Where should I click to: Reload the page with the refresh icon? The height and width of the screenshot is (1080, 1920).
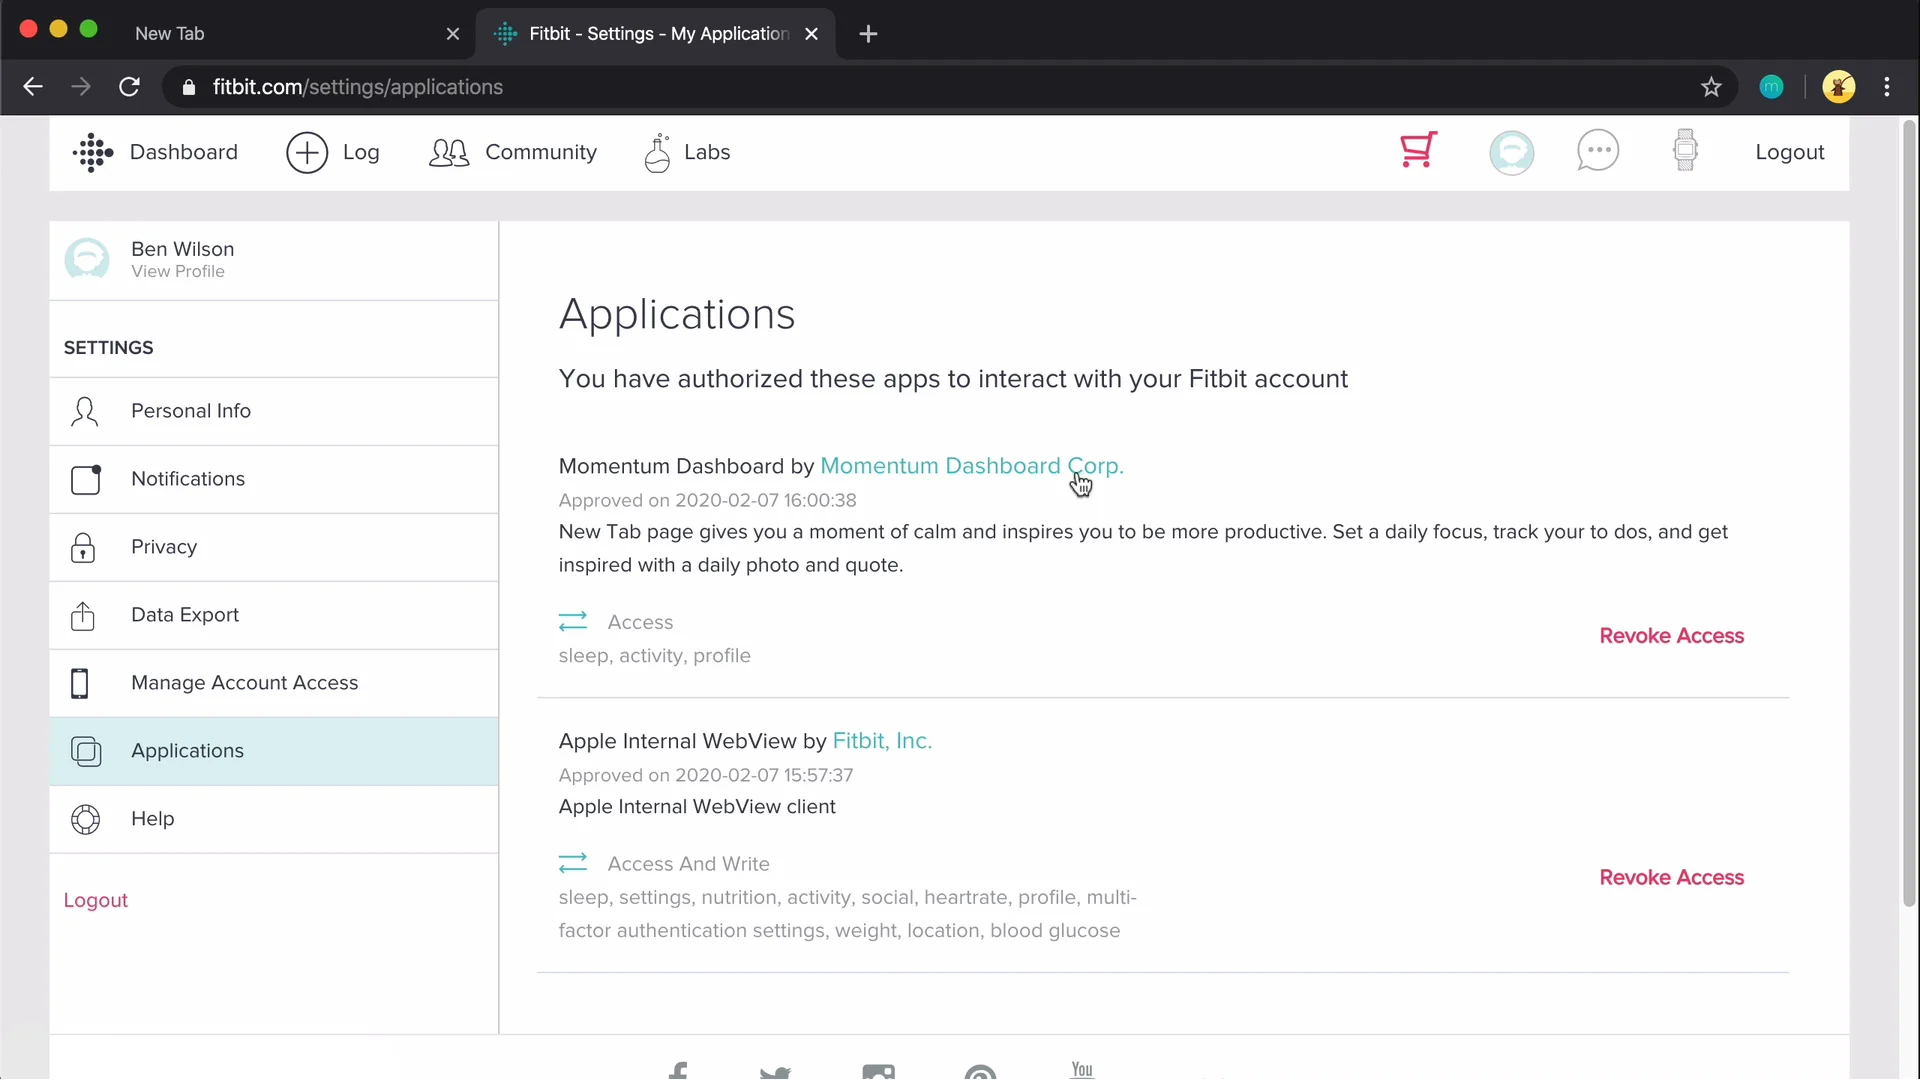[129, 87]
